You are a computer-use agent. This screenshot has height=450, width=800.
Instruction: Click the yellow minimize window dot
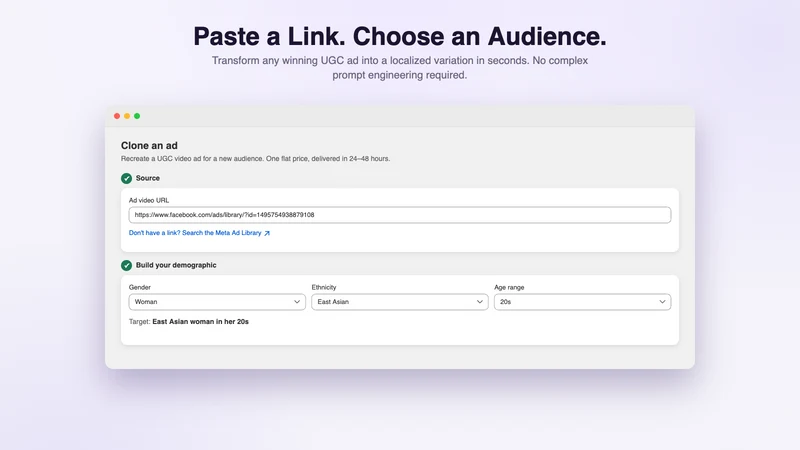(x=127, y=116)
